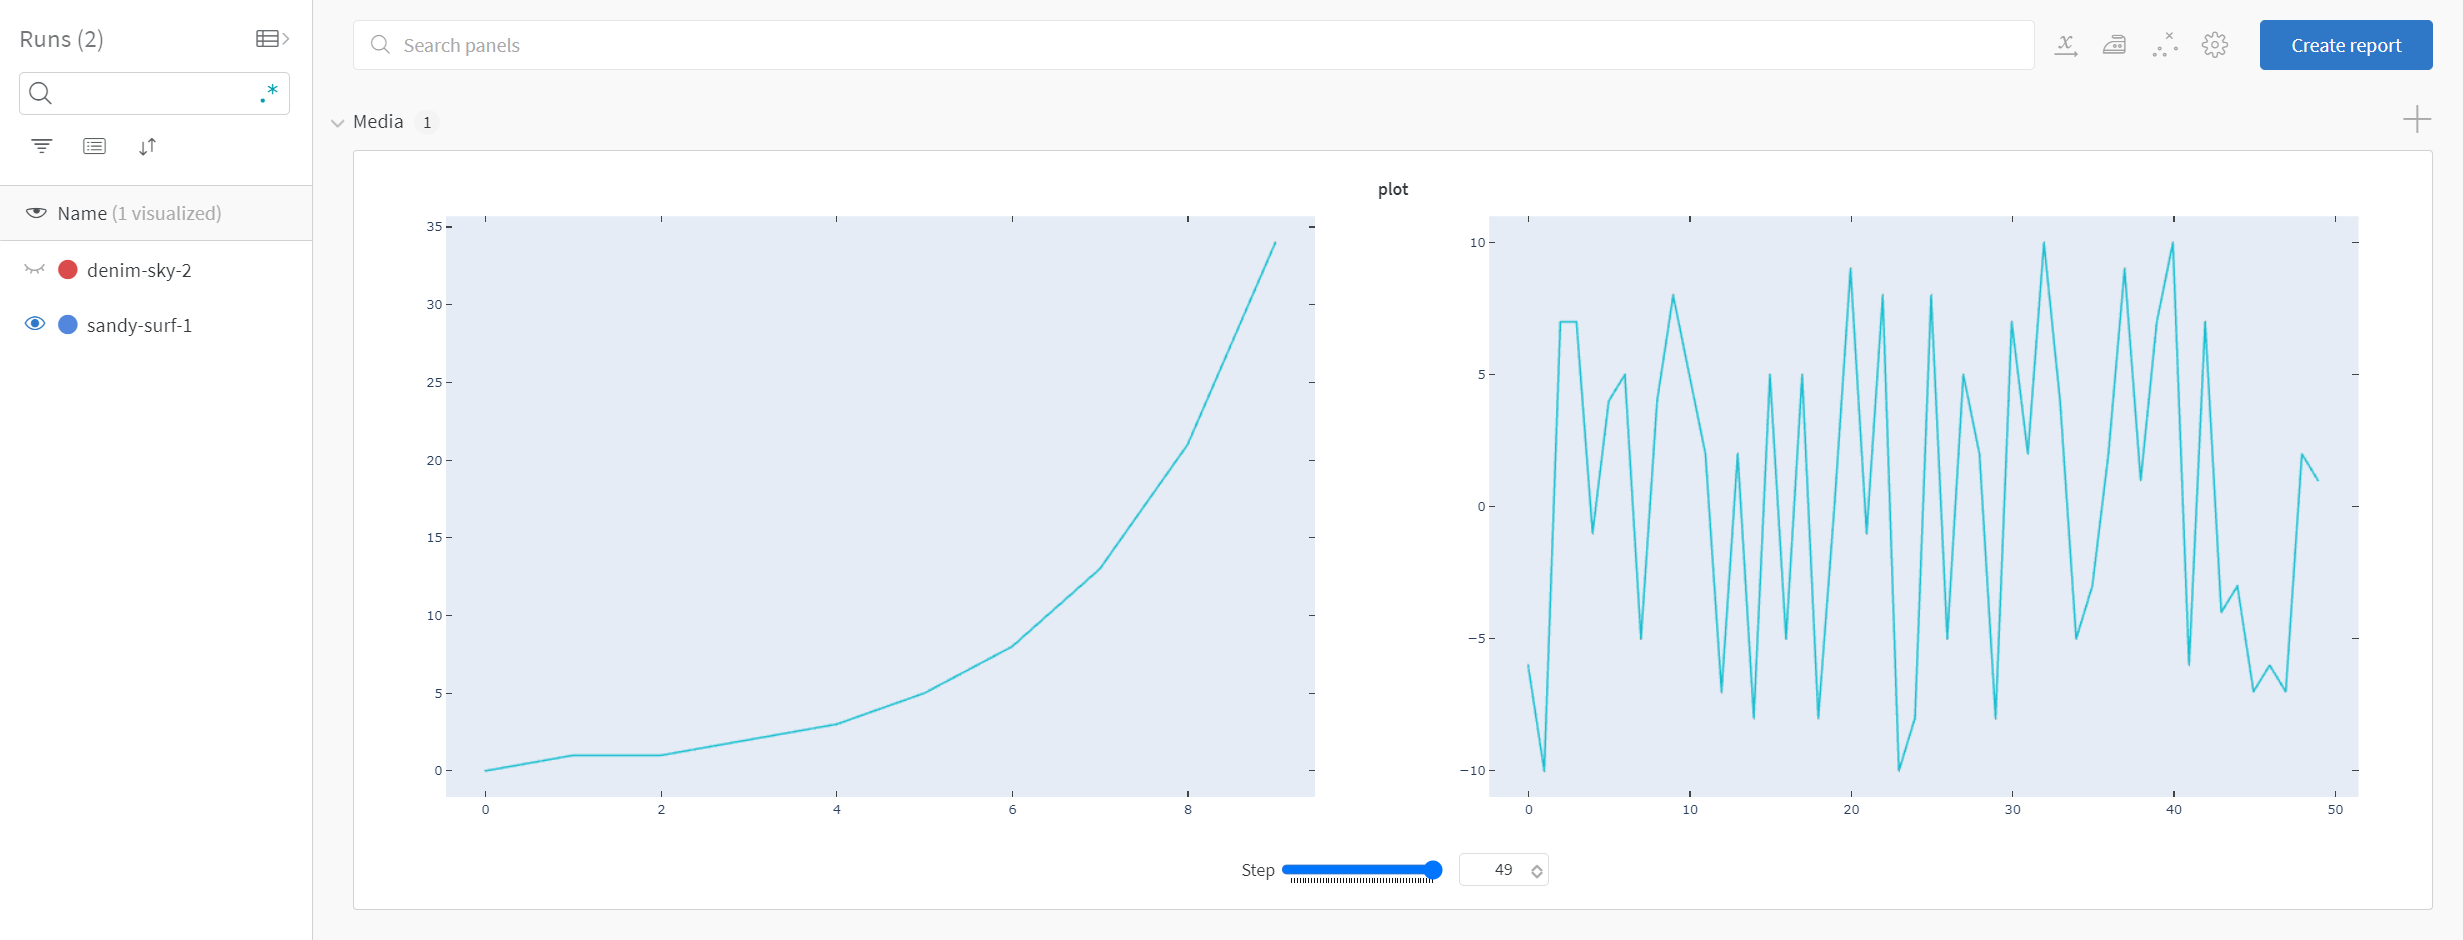The width and height of the screenshot is (2463, 940).
Task: Click the step number stepper arrows
Action: (1537, 871)
